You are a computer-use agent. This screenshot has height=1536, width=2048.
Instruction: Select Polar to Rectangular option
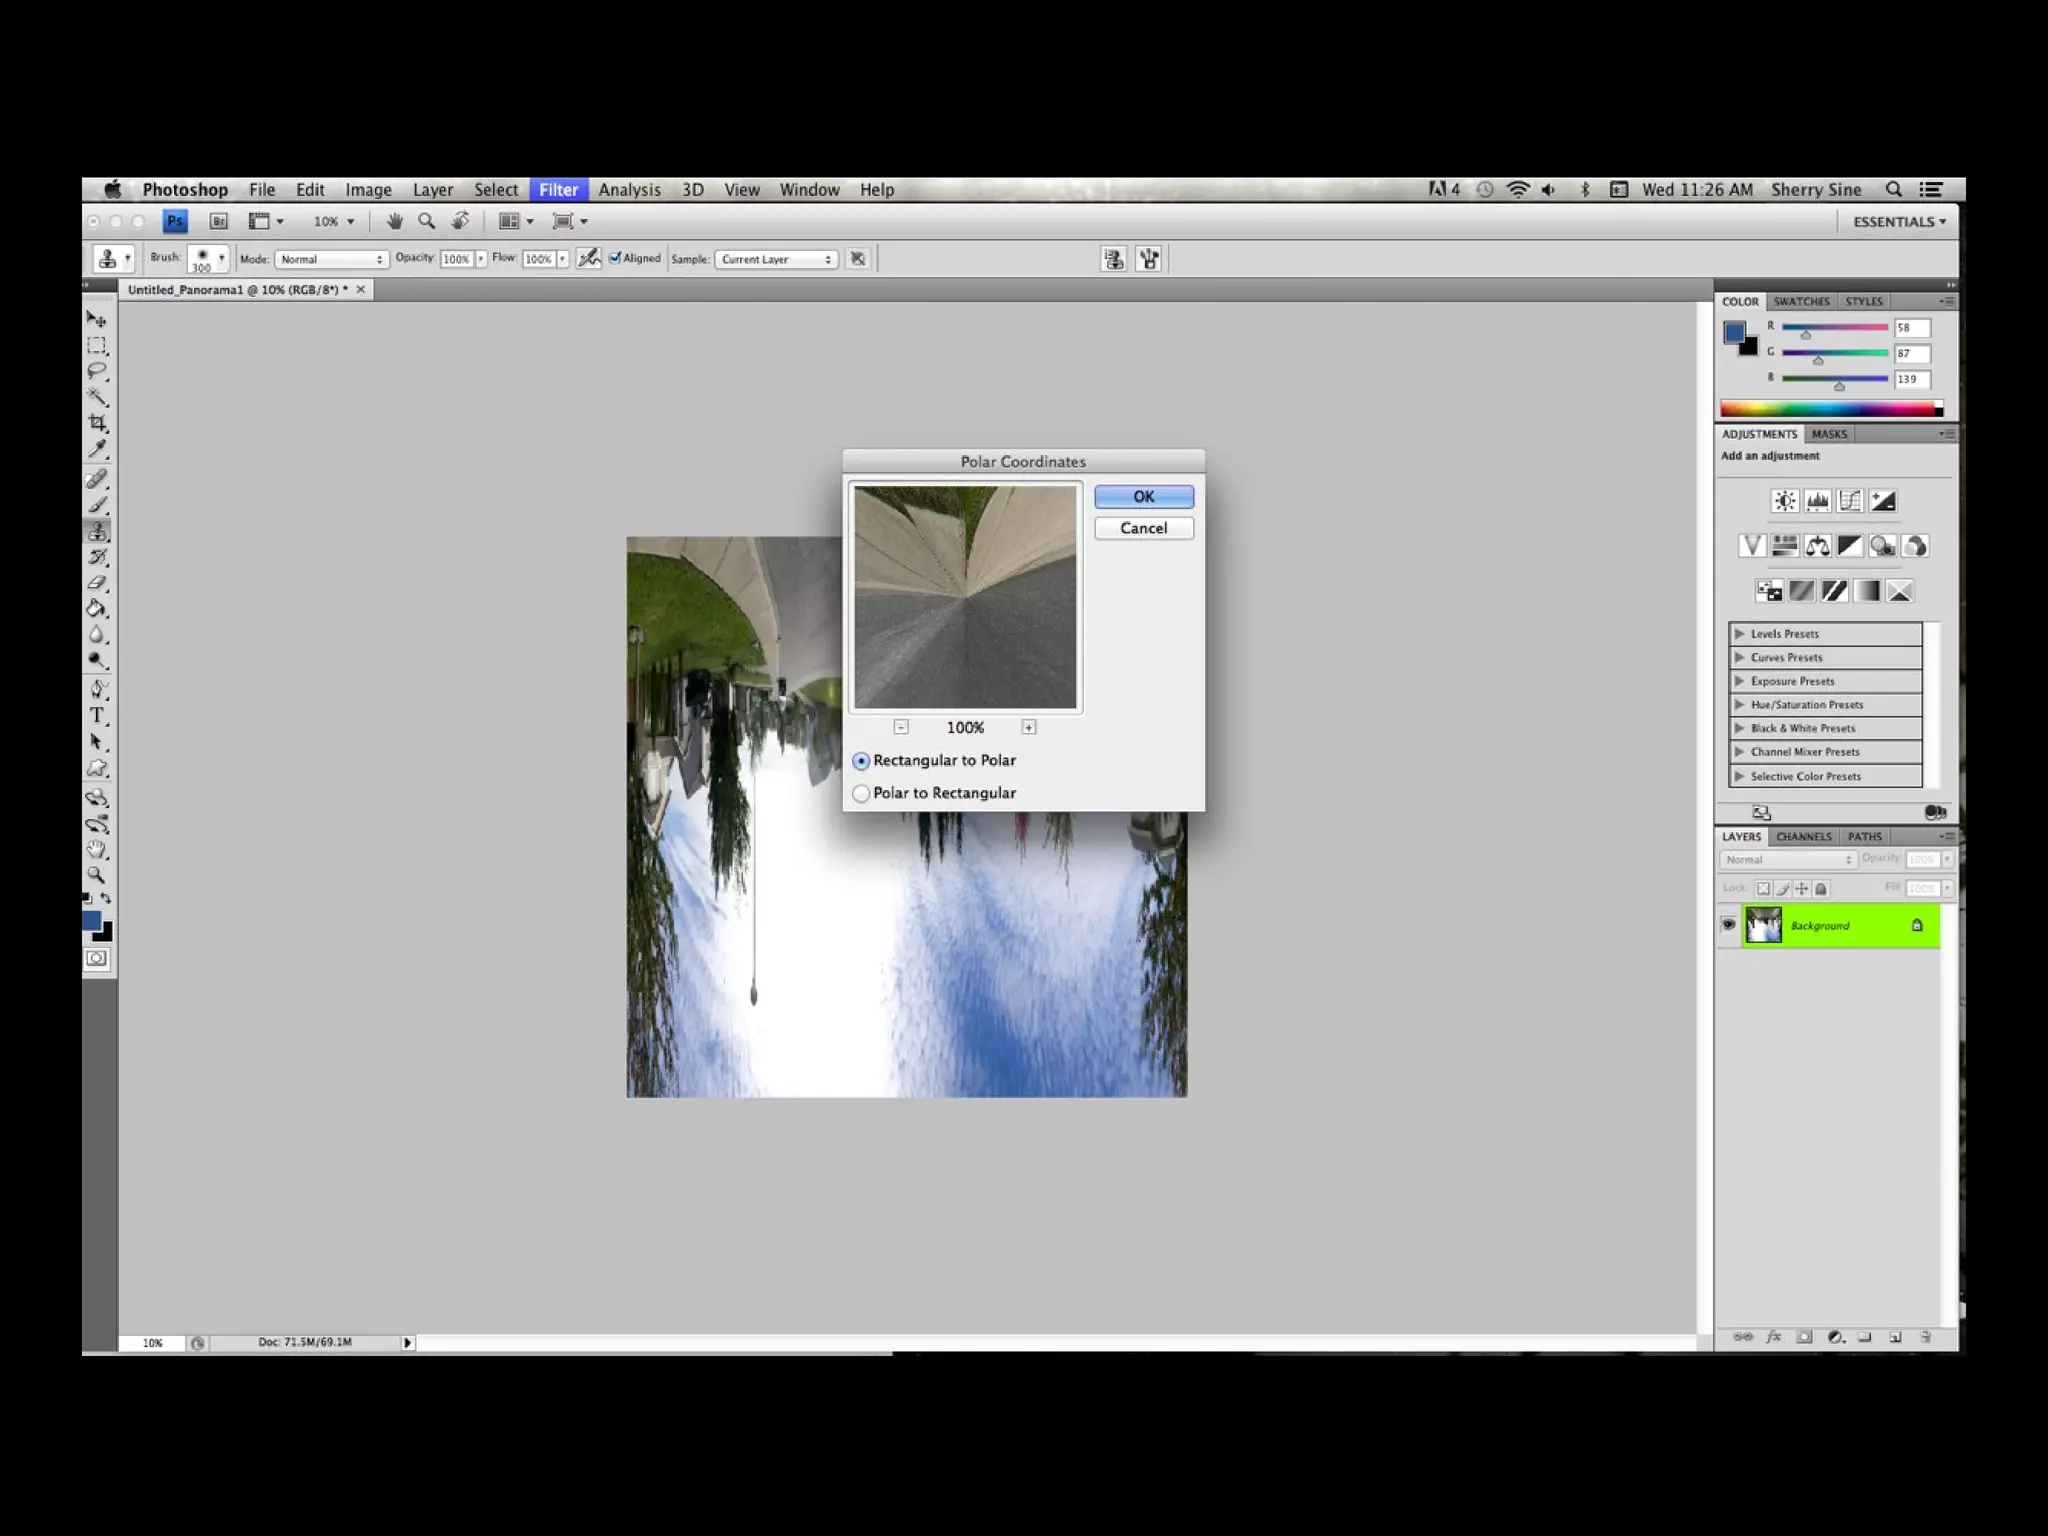tap(861, 793)
